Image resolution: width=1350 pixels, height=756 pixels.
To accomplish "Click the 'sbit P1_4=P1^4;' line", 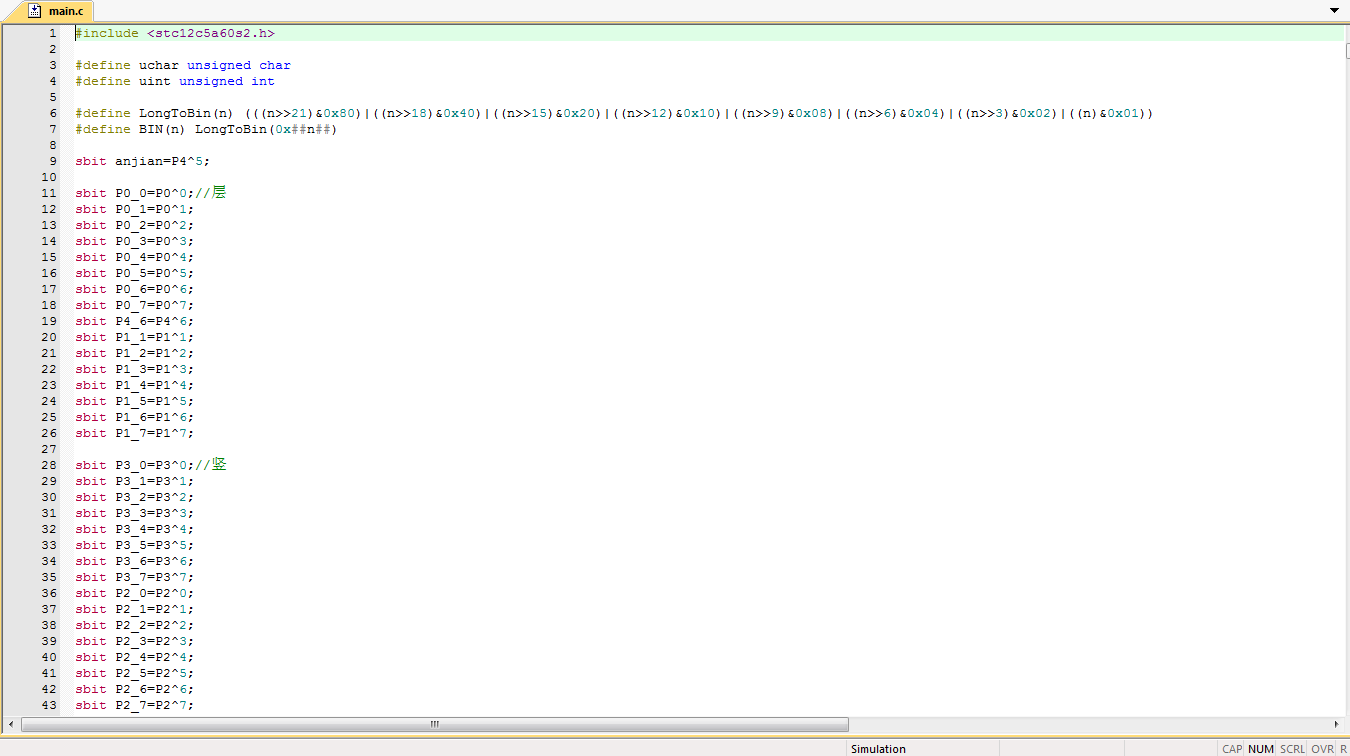I will pyautogui.click(x=135, y=385).
